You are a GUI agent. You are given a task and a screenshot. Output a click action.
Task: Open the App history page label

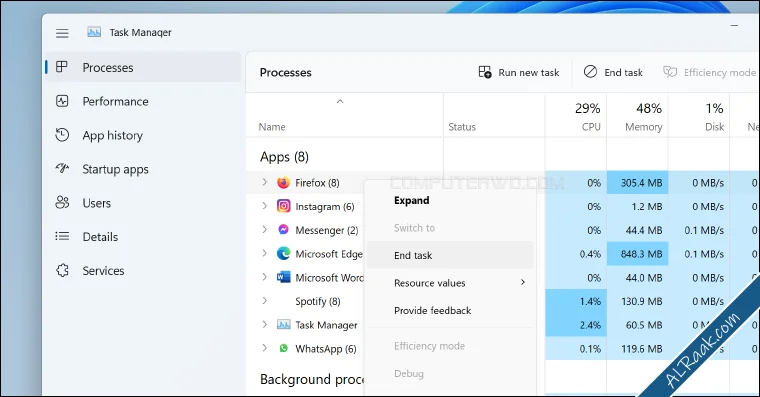coord(112,135)
